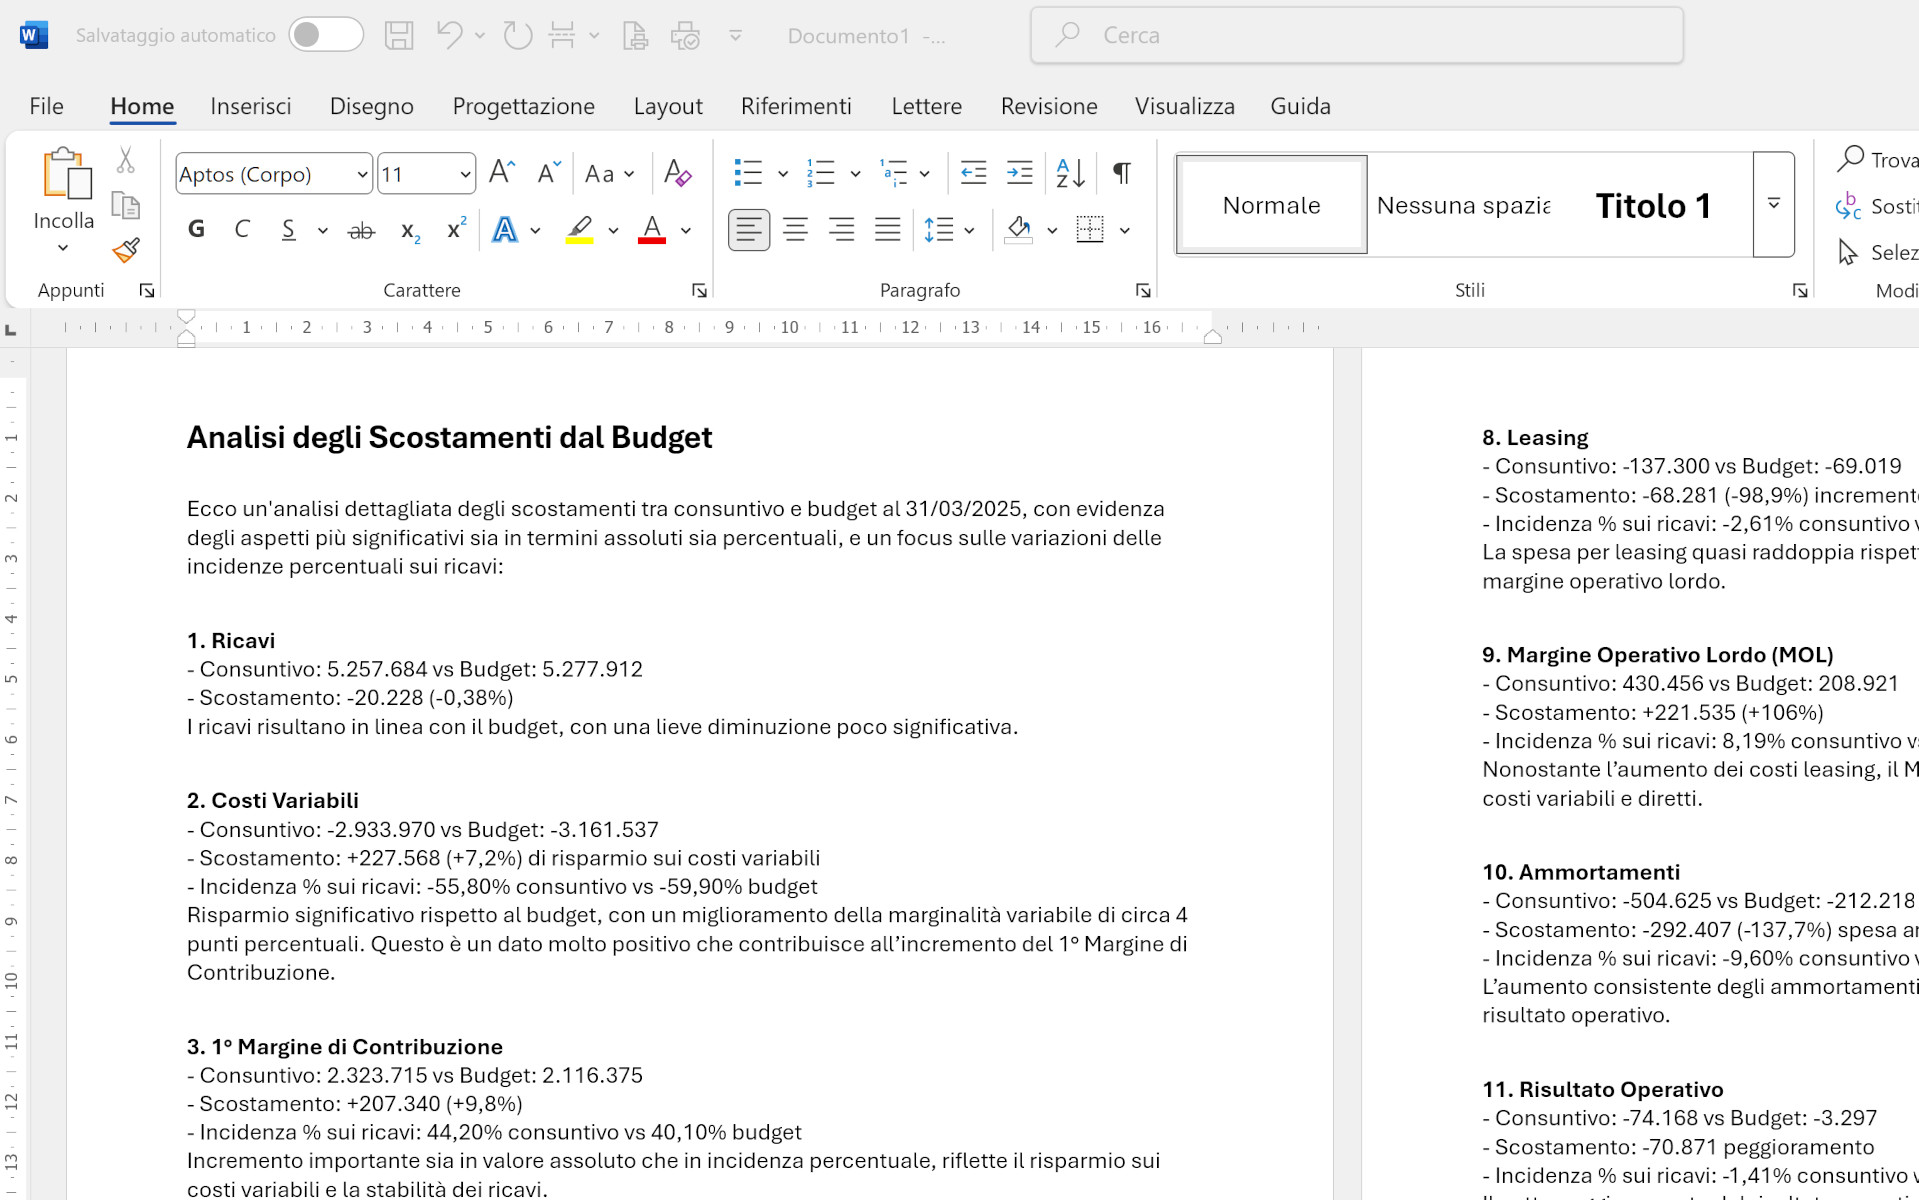Screen dimensions: 1919x1200
Task: Toggle bold (G) formatting
Action: [196, 230]
